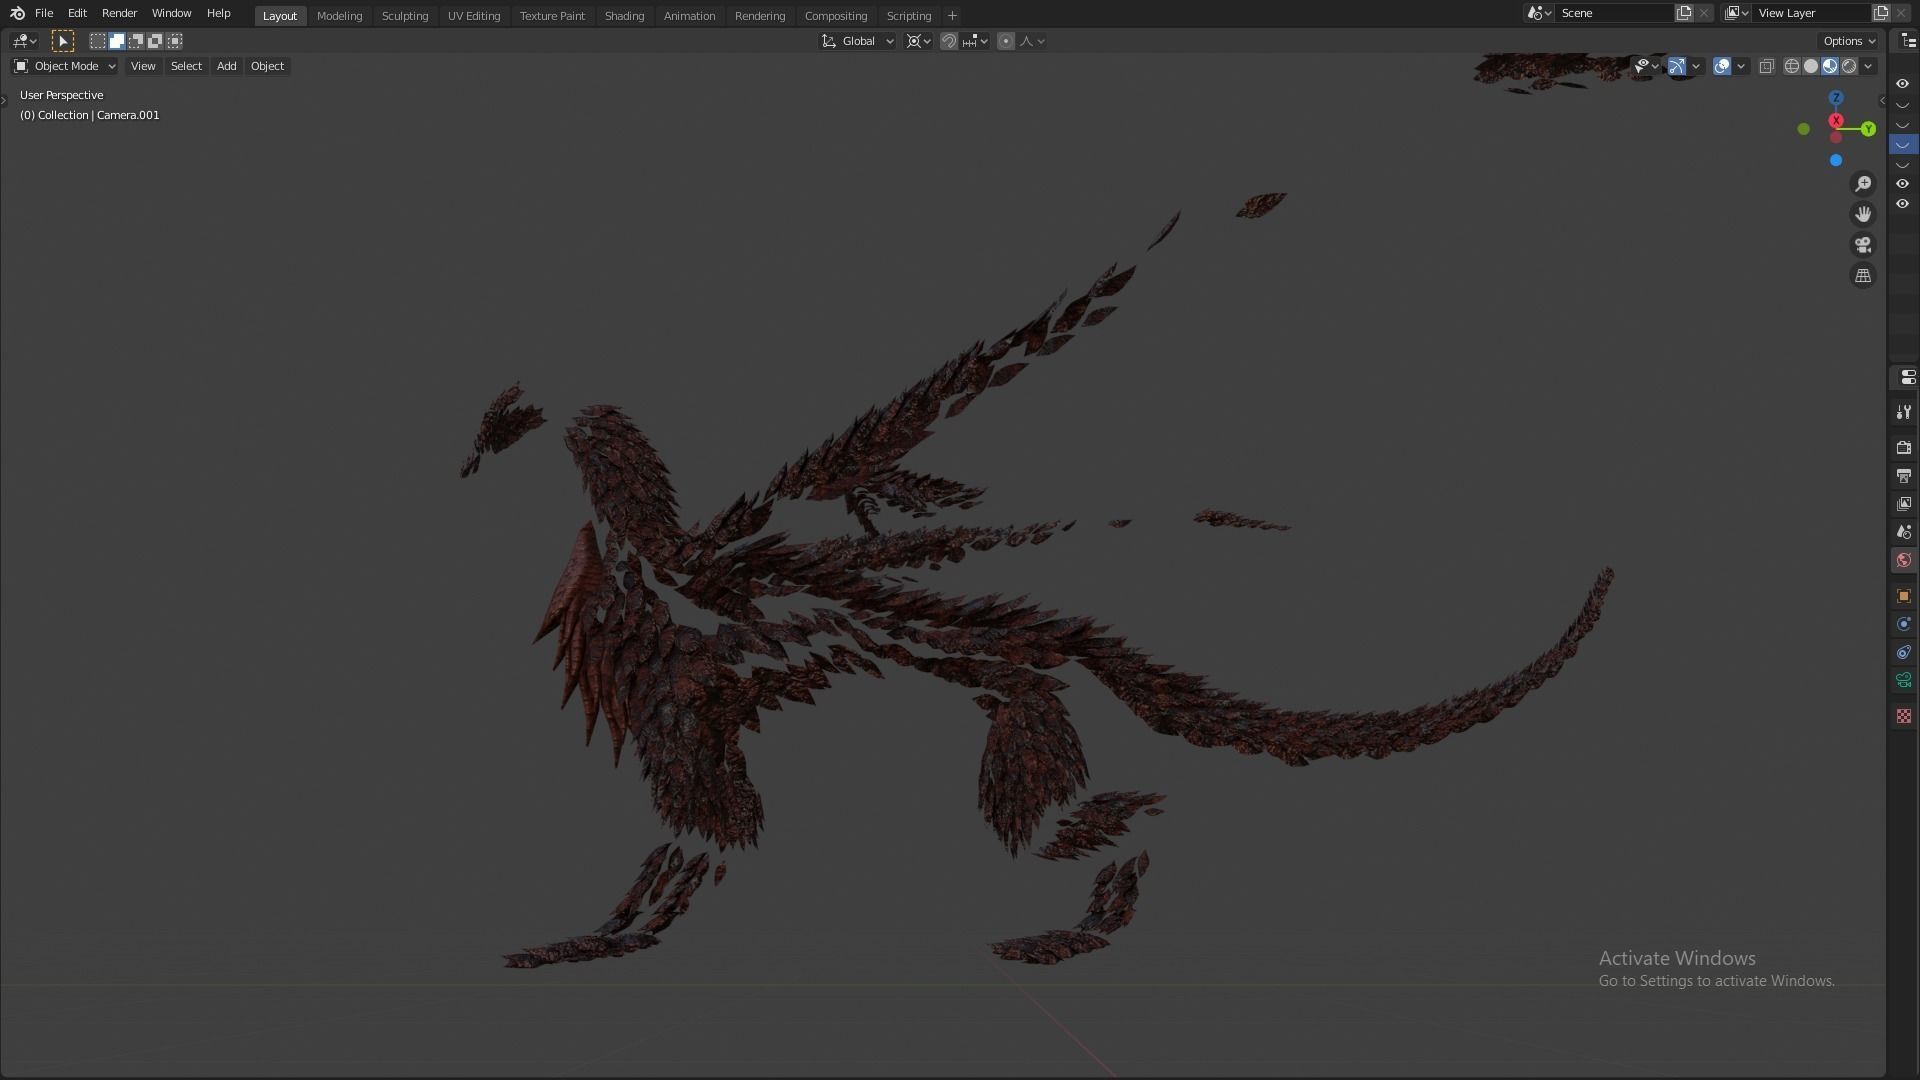This screenshot has height=1080, width=1920.
Task: Click the Blender logo icon
Action: (17, 13)
